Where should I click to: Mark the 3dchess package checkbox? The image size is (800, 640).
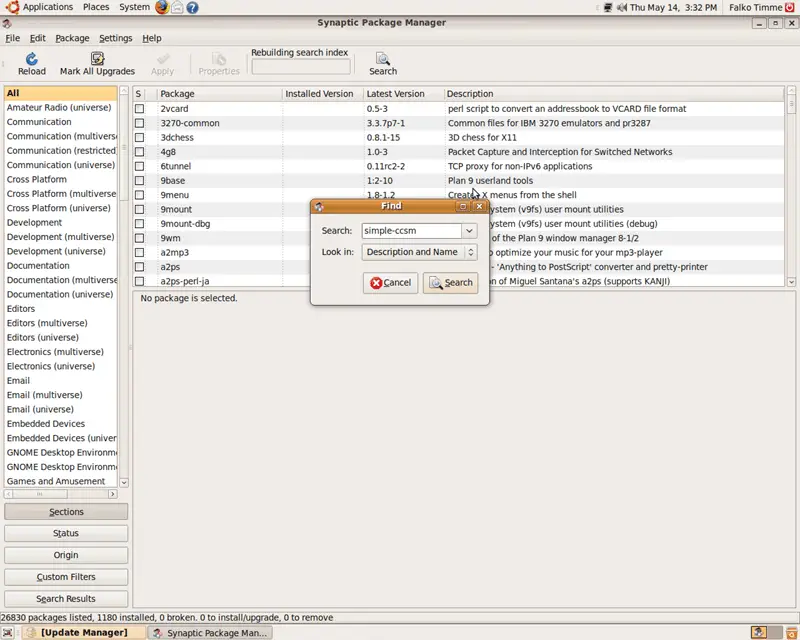(x=139, y=137)
